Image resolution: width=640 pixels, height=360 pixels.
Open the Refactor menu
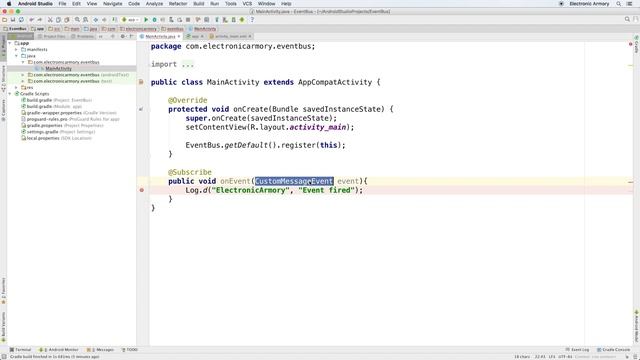click(178, 4)
